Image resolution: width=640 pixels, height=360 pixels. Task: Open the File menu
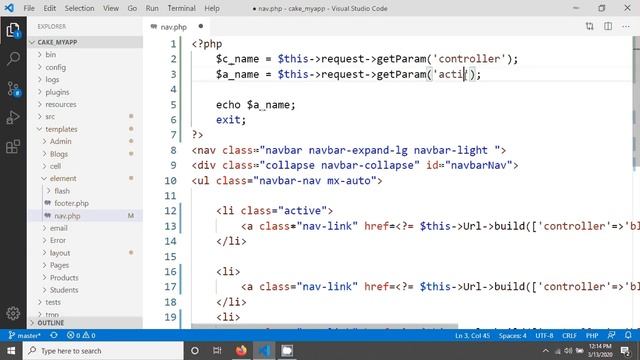pyautogui.click(x=29, y=8)
